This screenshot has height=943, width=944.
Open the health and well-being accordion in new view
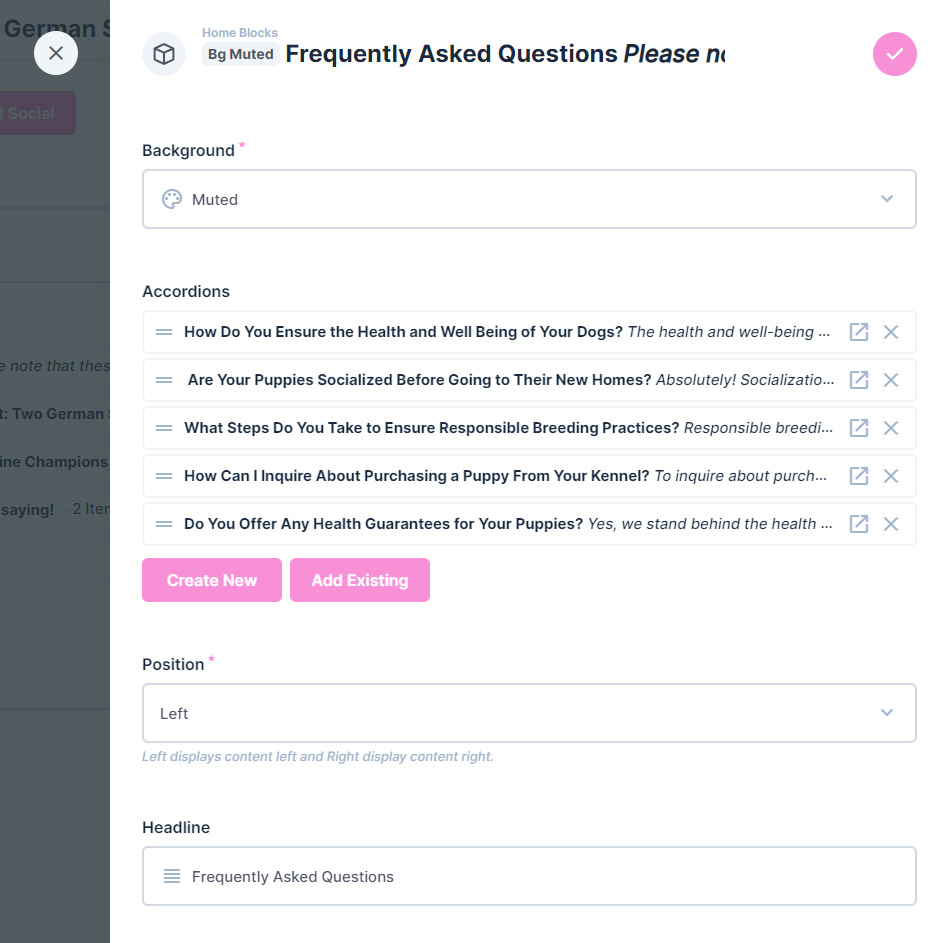tap(859, 332)
